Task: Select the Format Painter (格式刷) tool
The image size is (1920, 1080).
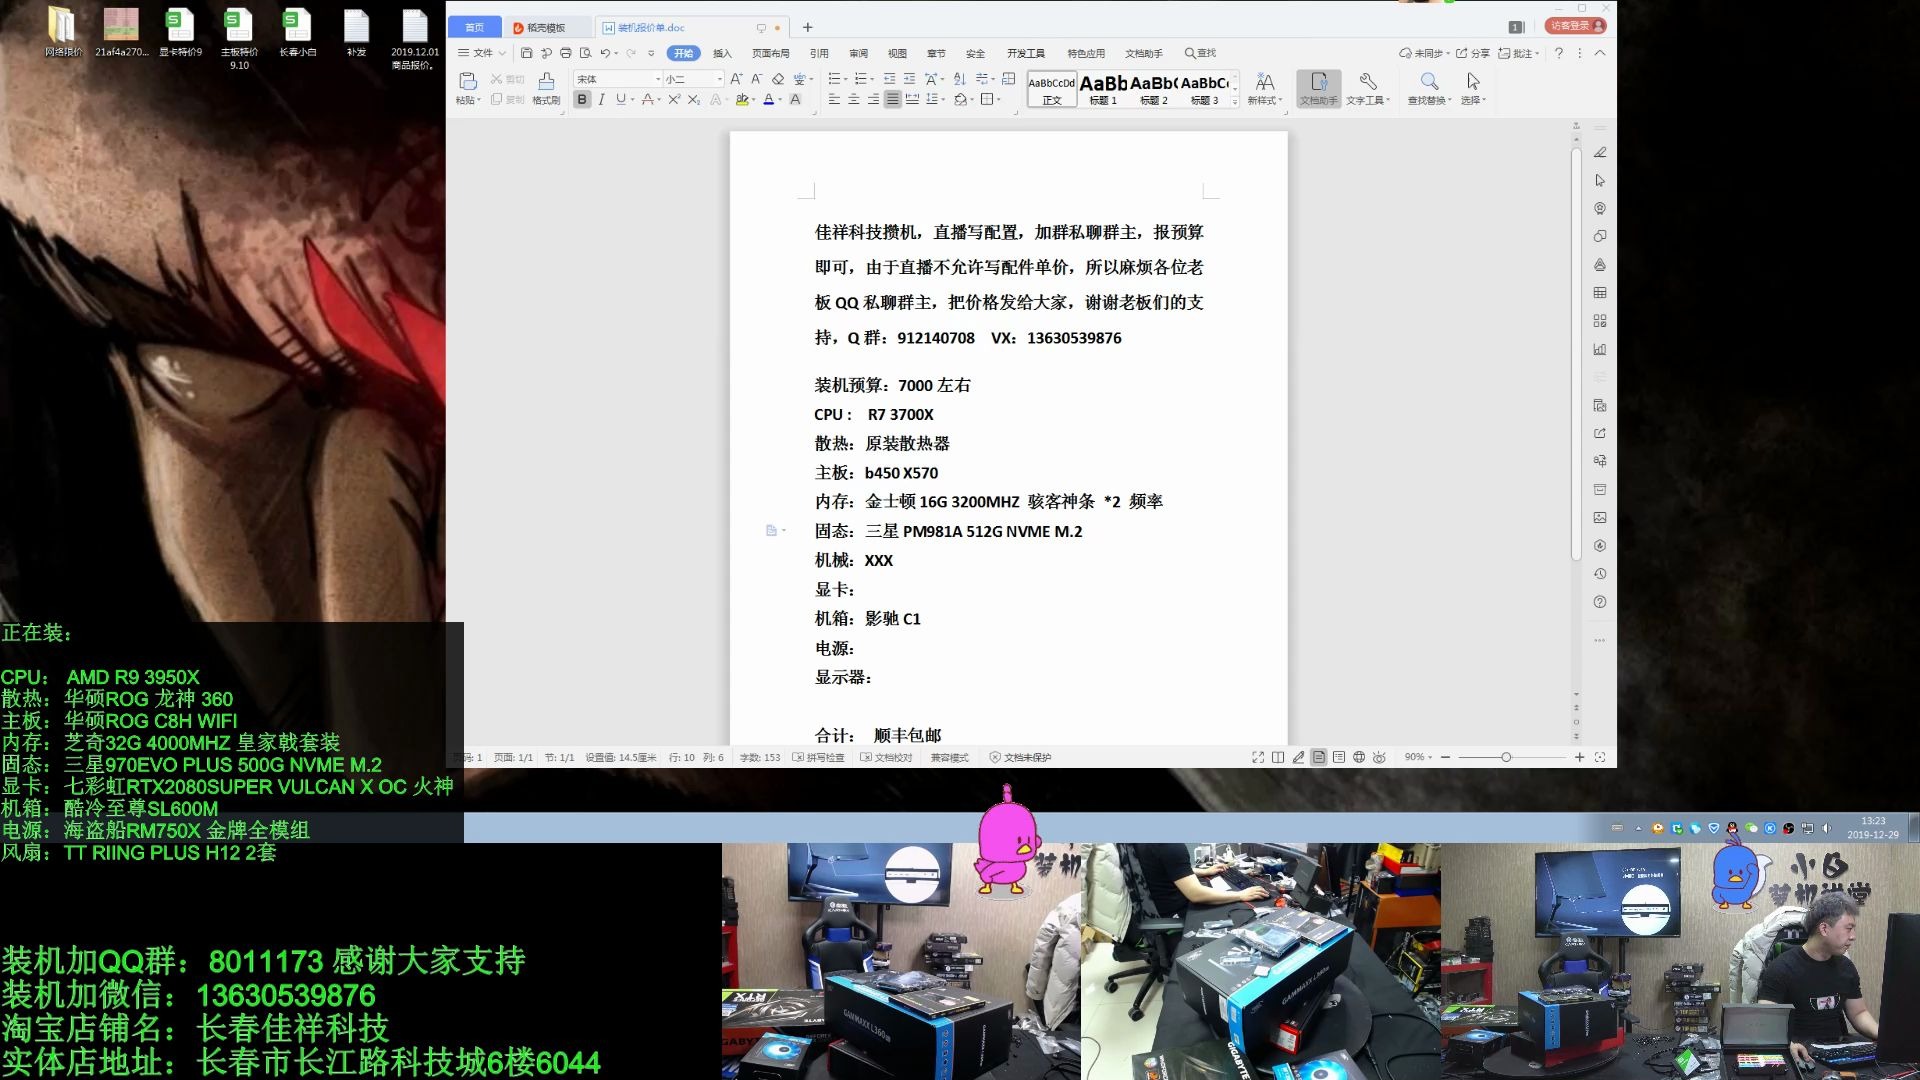Action: (x=546, y=88)
